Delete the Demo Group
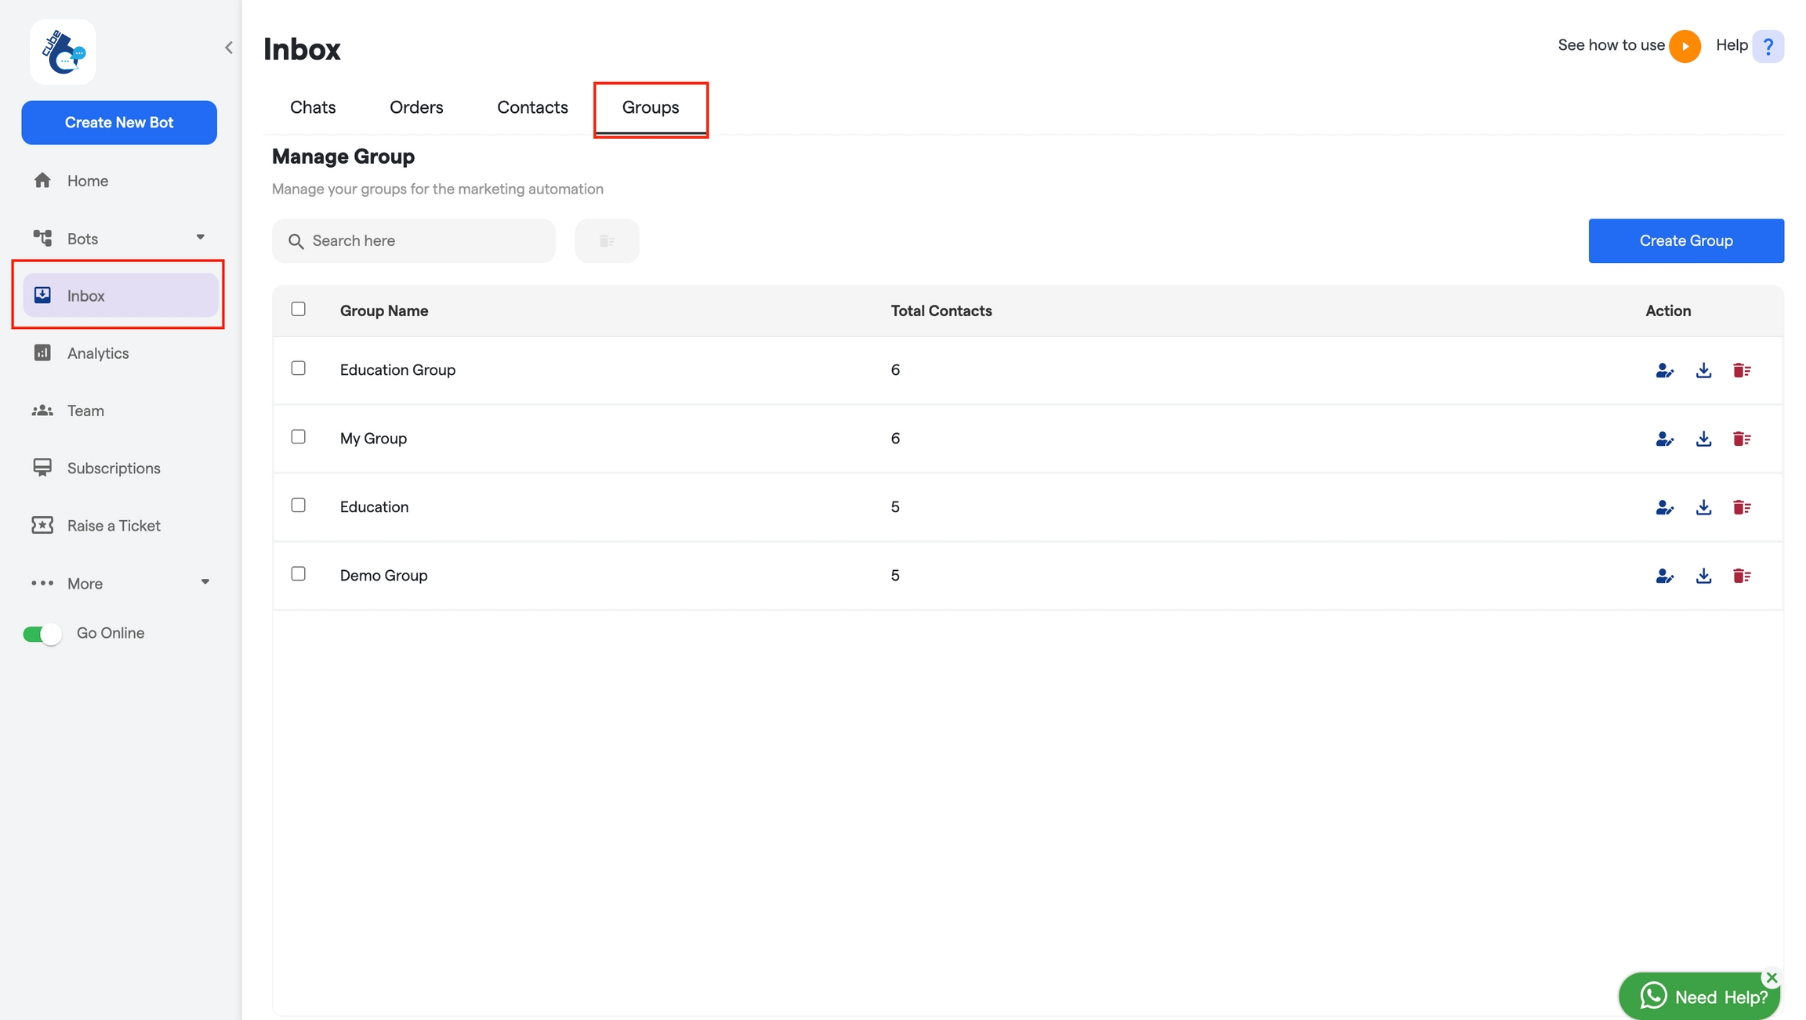The height and width of the screenshot is (1020, 1806). click(1742, 576)
